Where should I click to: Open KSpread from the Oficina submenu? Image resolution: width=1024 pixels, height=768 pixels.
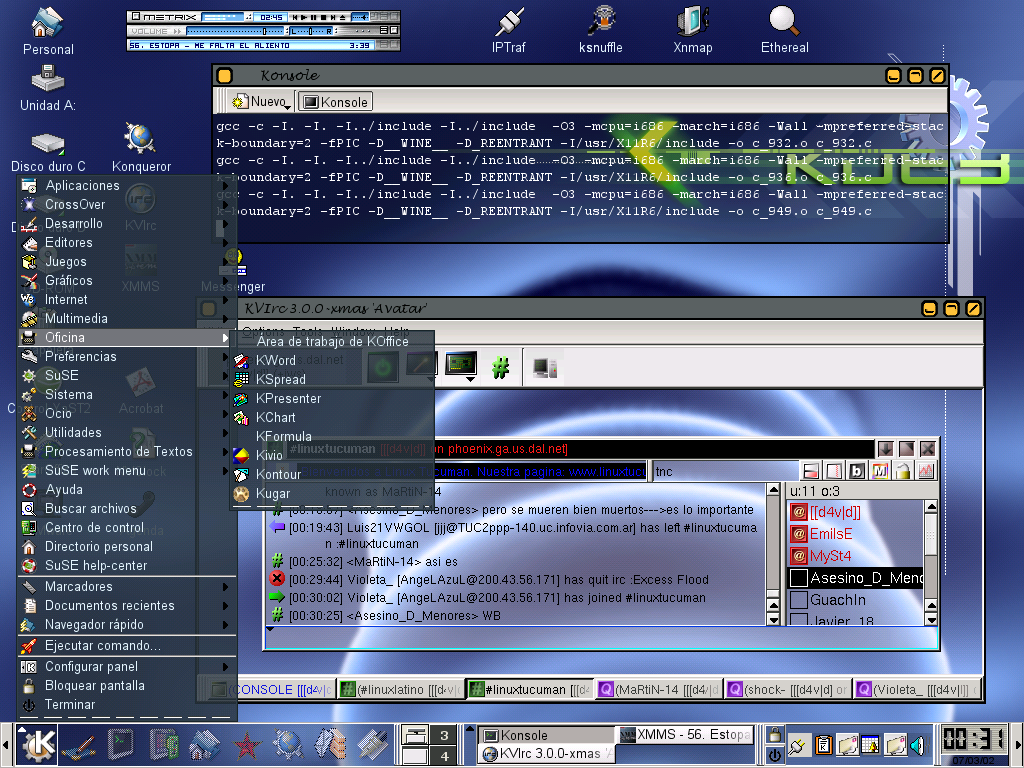click(333, 379)
